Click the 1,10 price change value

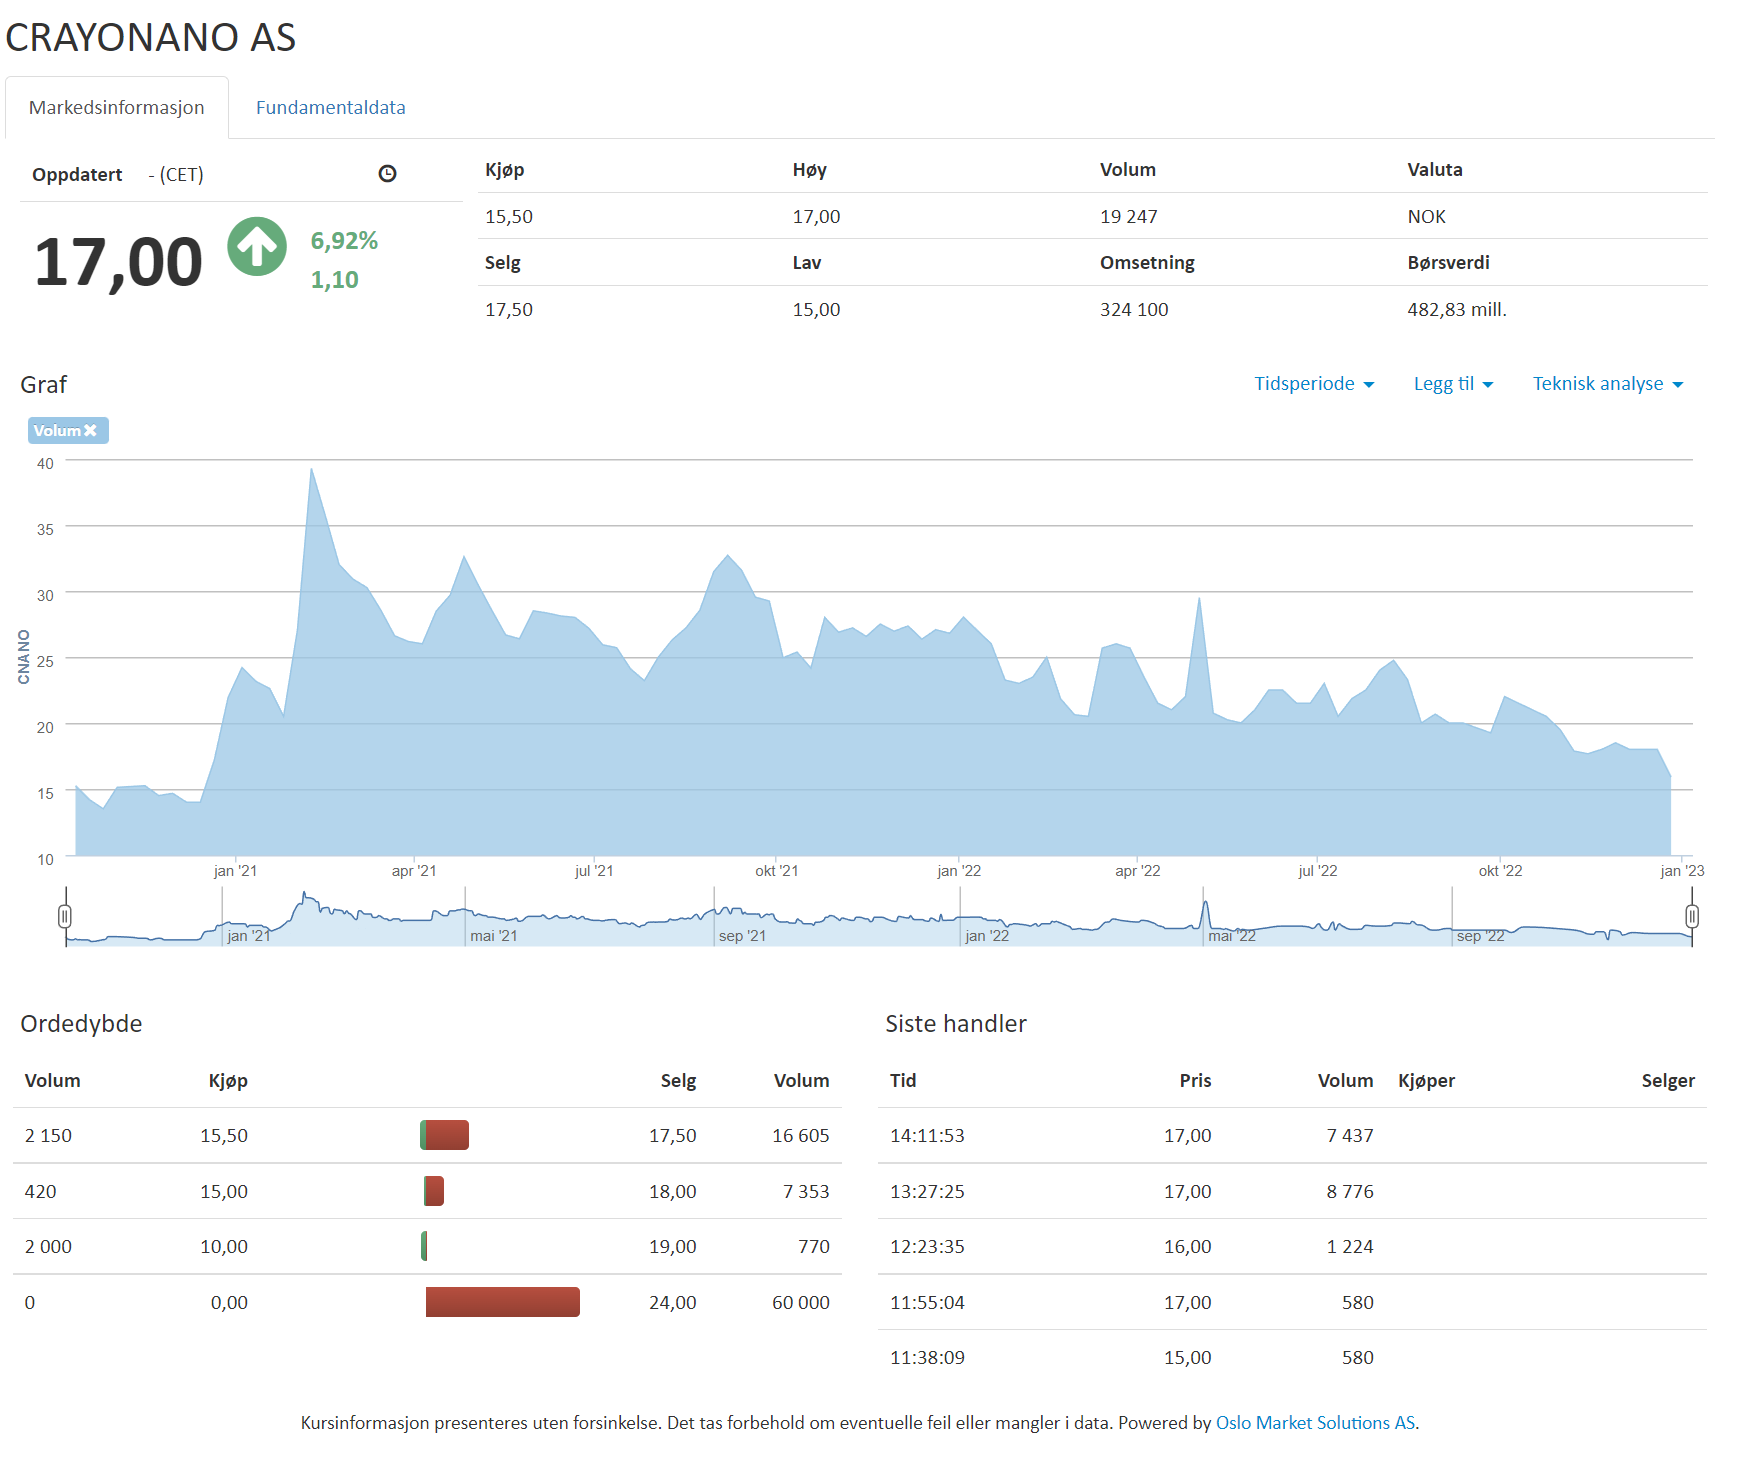pos(334,280)
